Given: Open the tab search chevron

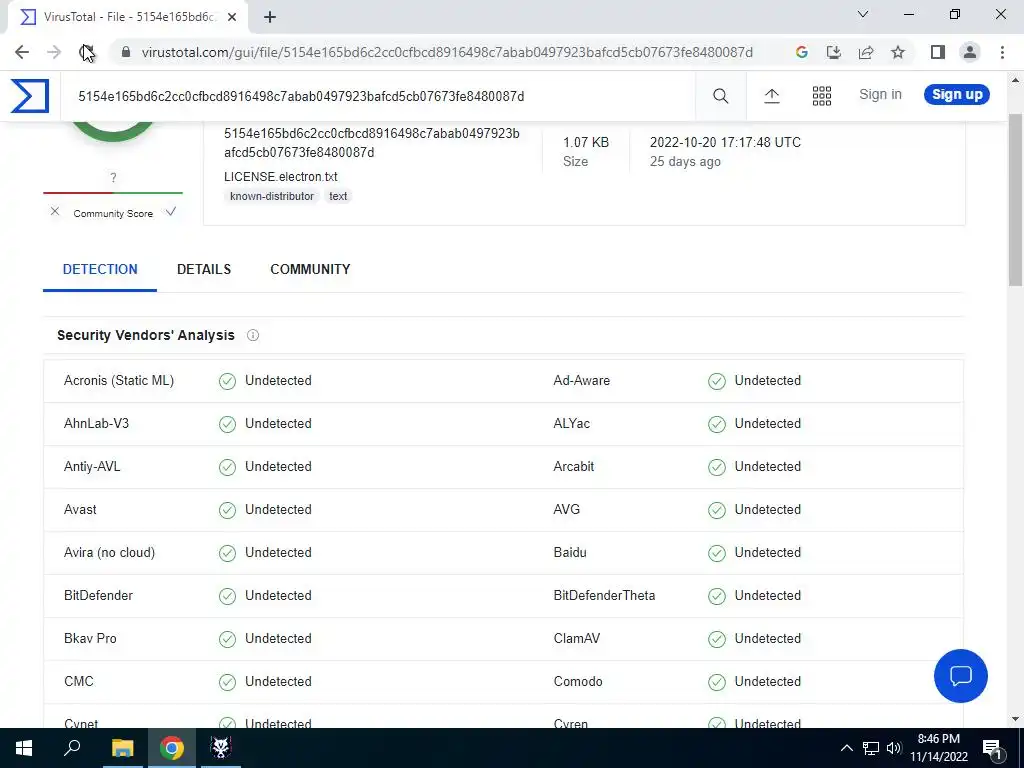Looking at the screenshot, I should (863, 14).
